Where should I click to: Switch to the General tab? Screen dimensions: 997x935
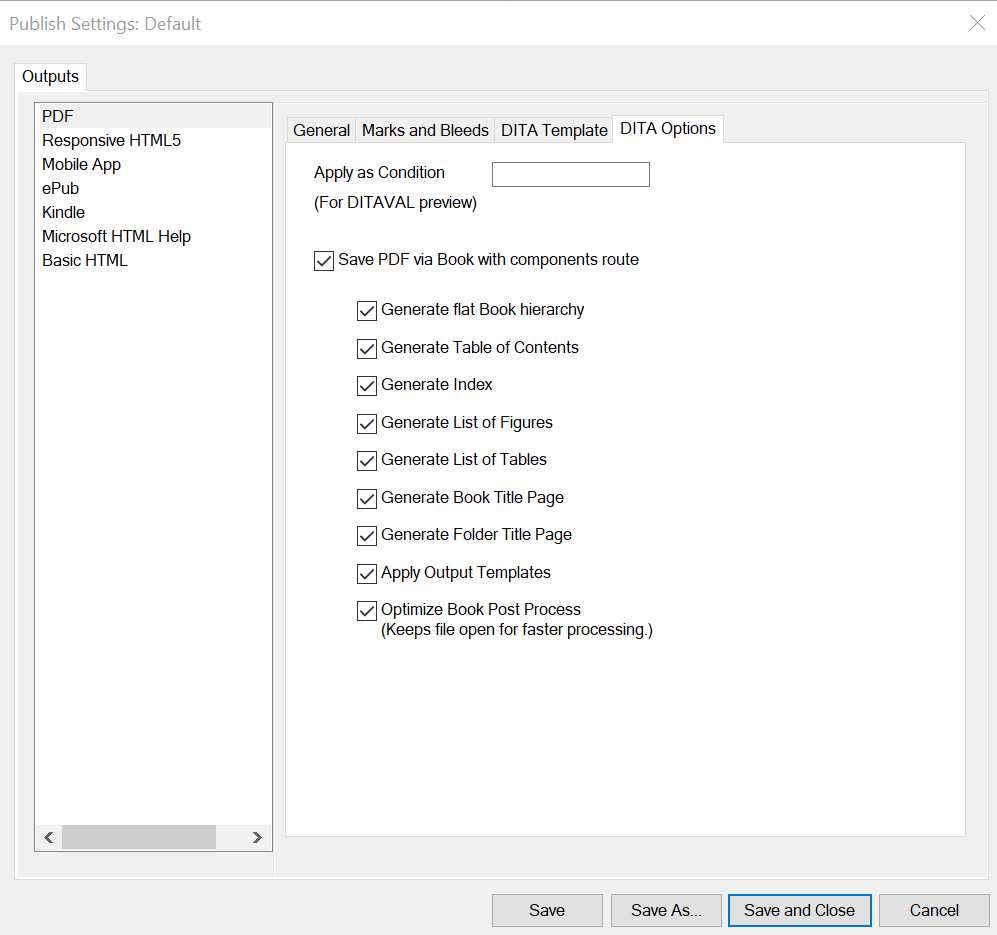click(321, 130)
